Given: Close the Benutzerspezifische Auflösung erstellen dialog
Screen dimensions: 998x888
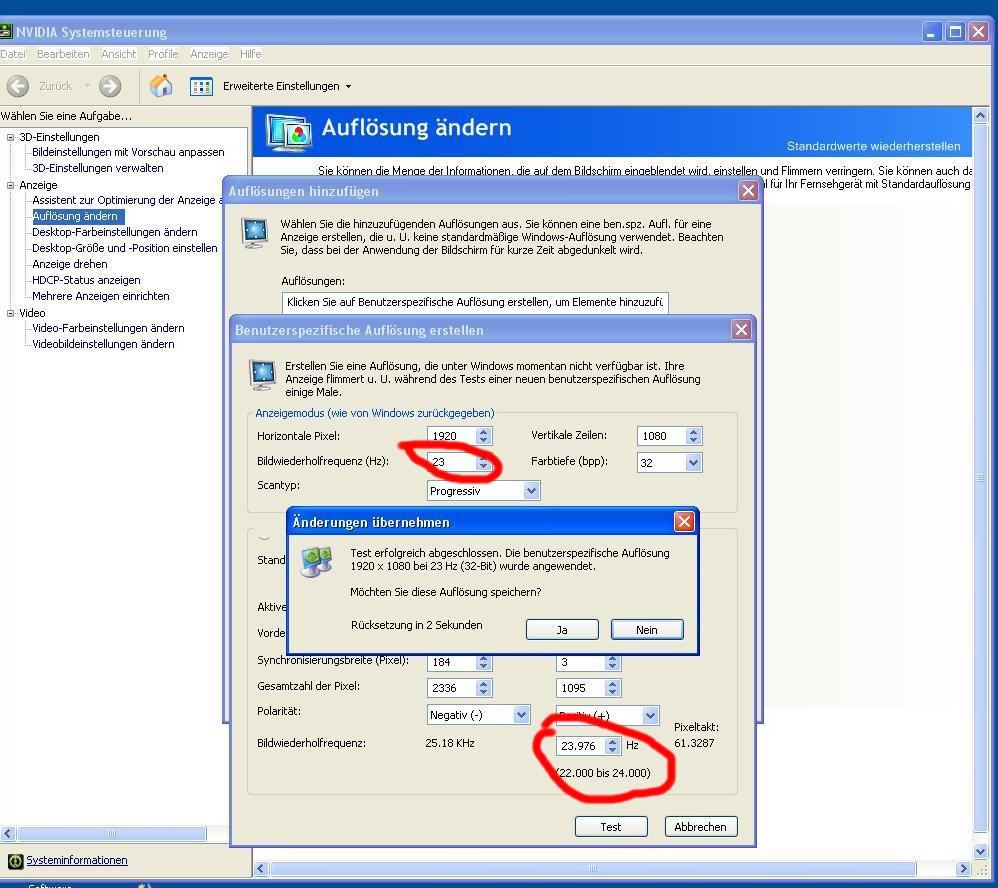Looking at the screenshot, I should coord(741,330).
